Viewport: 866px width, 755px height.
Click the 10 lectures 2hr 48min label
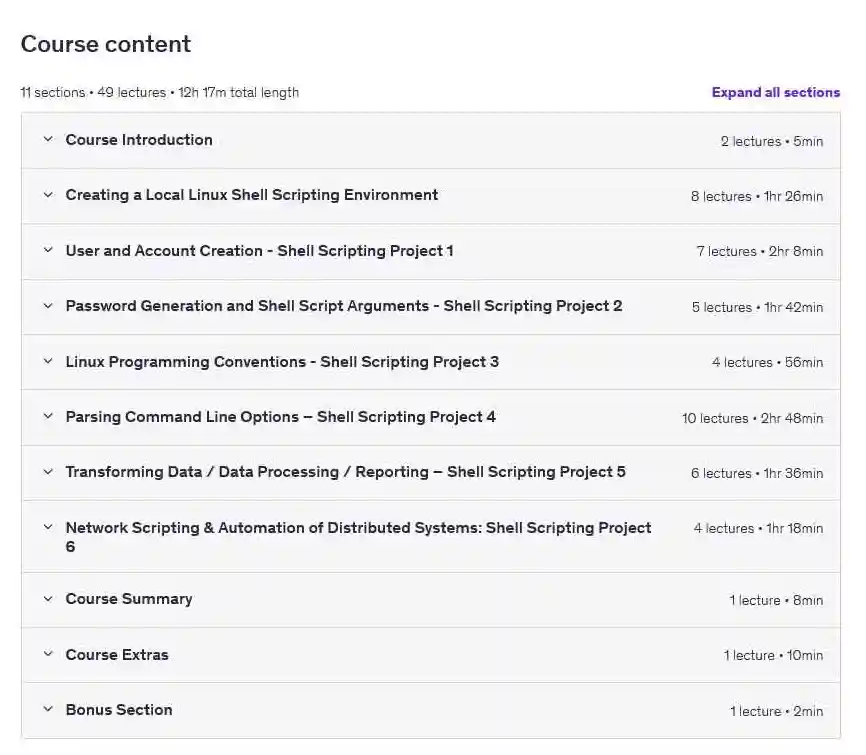(x=752, y=418)
